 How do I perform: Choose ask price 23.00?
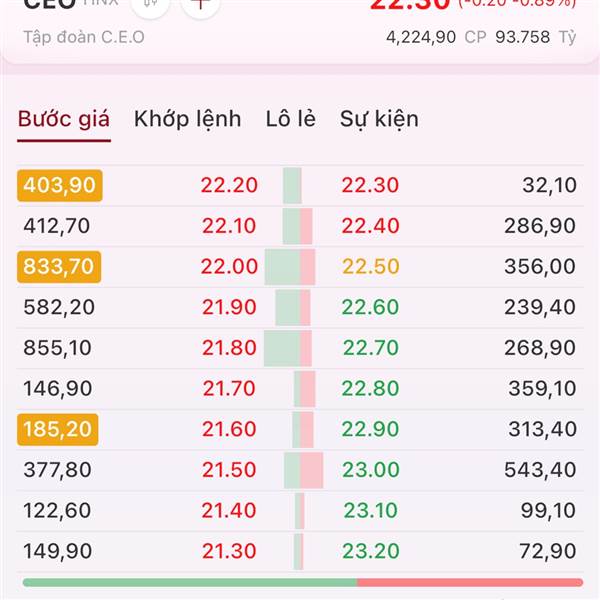pyautogui.click(x=370, y=470)
